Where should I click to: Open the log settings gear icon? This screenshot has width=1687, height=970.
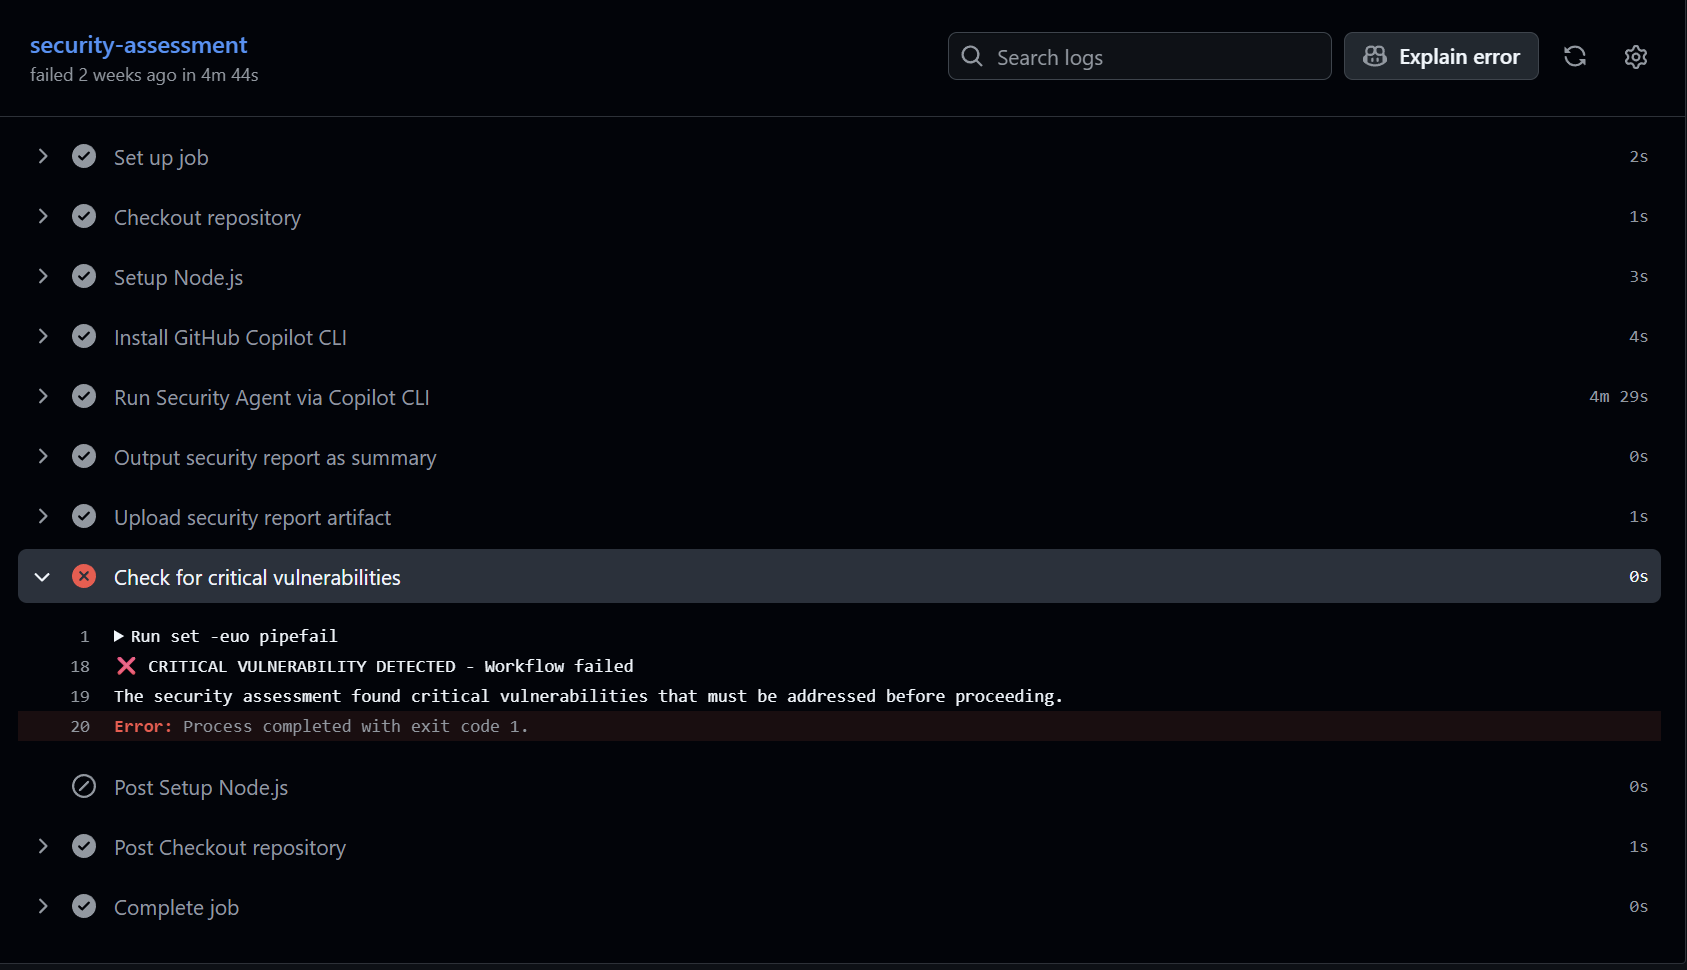[x=1636, y=57]
